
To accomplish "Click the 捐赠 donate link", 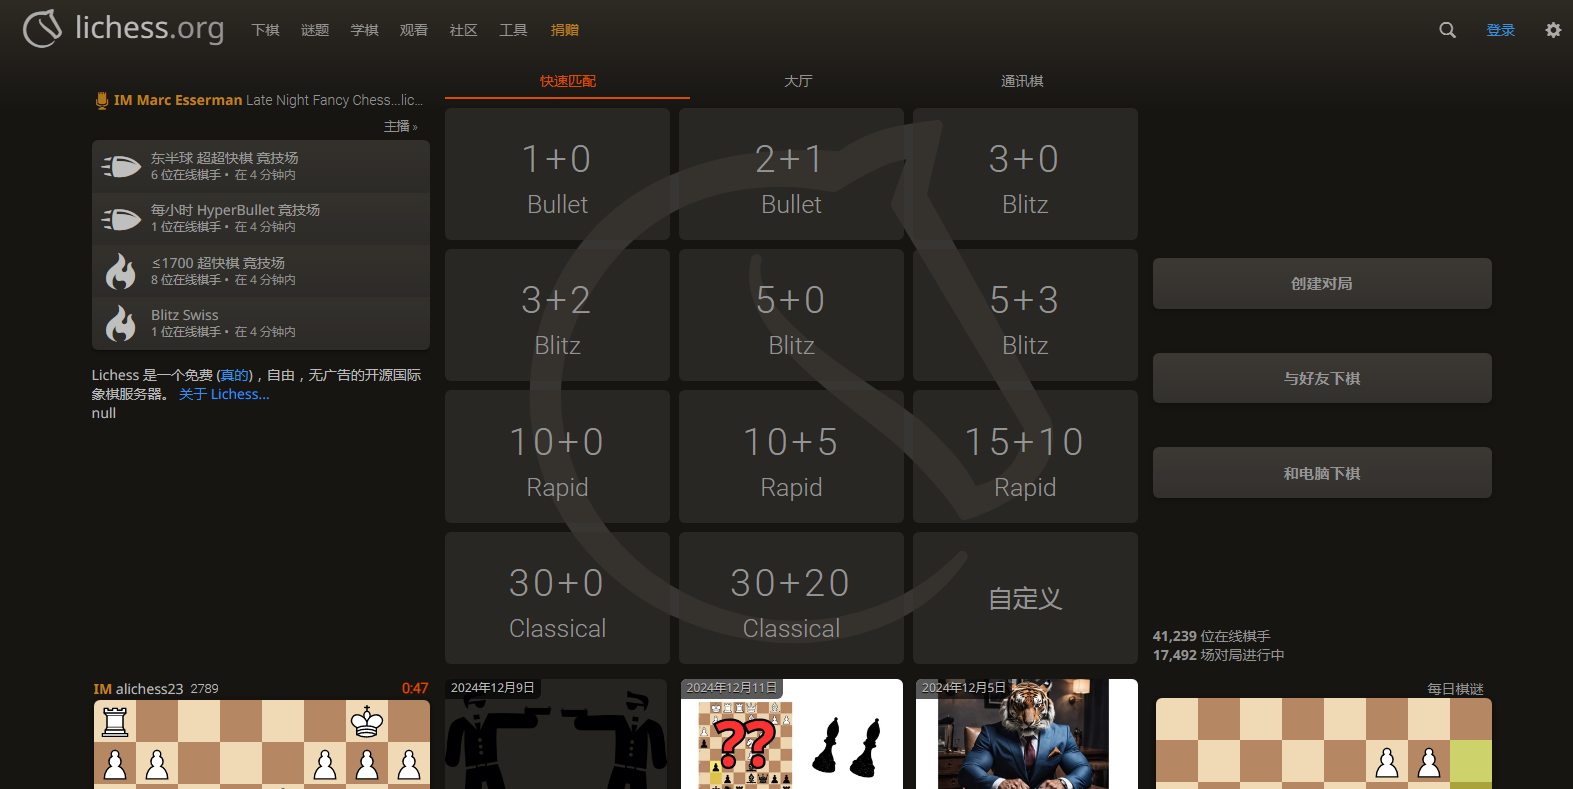I will coord(565,30).
